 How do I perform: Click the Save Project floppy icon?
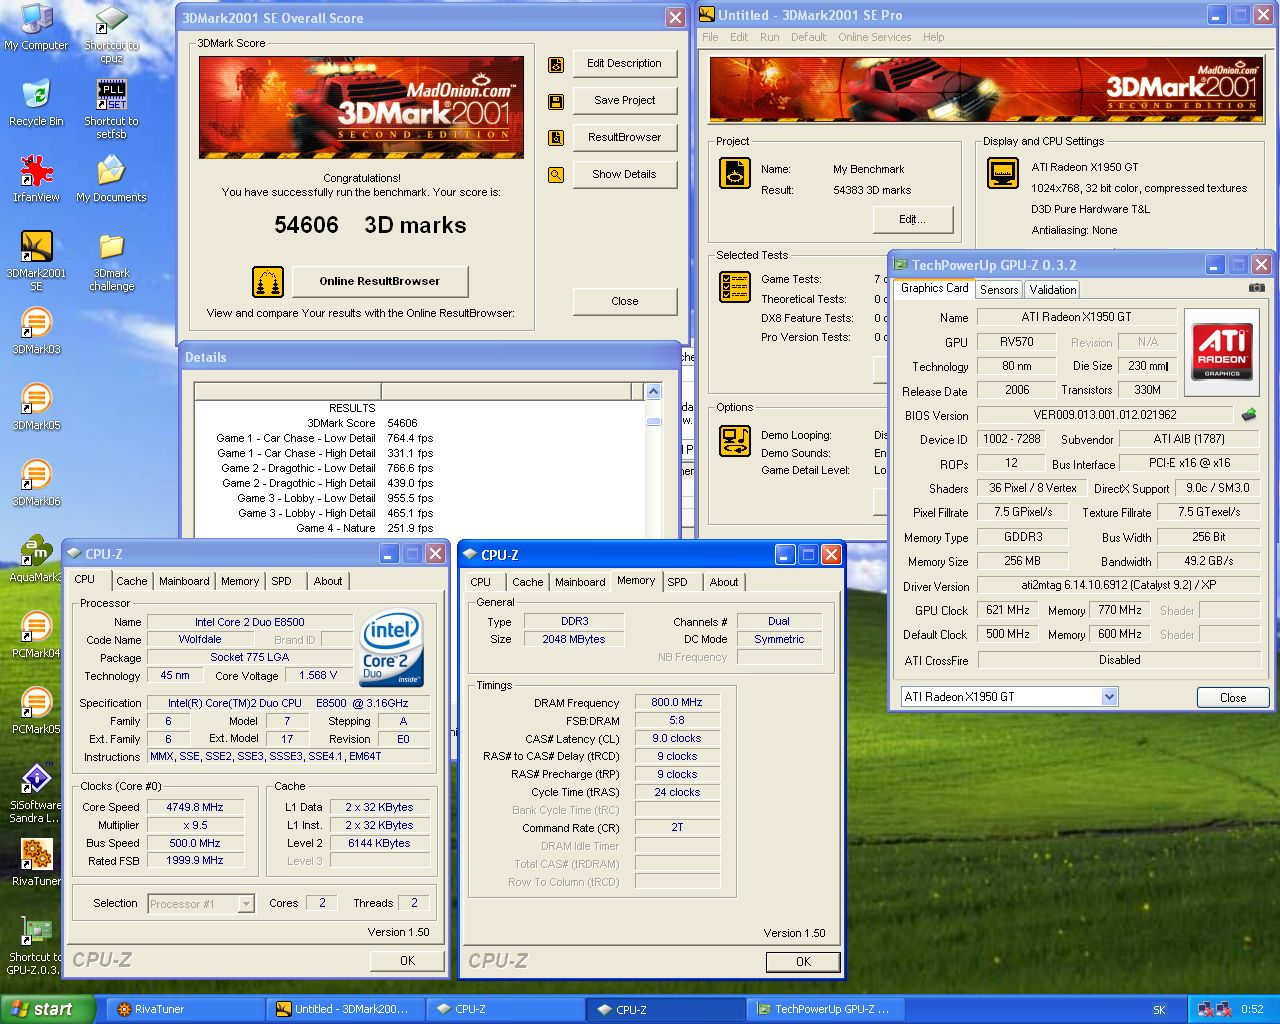[x=556, y=102]
